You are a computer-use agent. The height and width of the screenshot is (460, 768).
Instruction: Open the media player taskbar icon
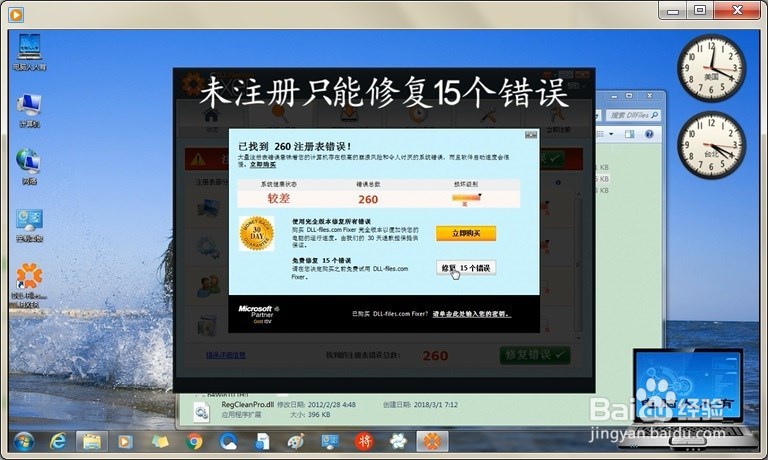point(125,442)
